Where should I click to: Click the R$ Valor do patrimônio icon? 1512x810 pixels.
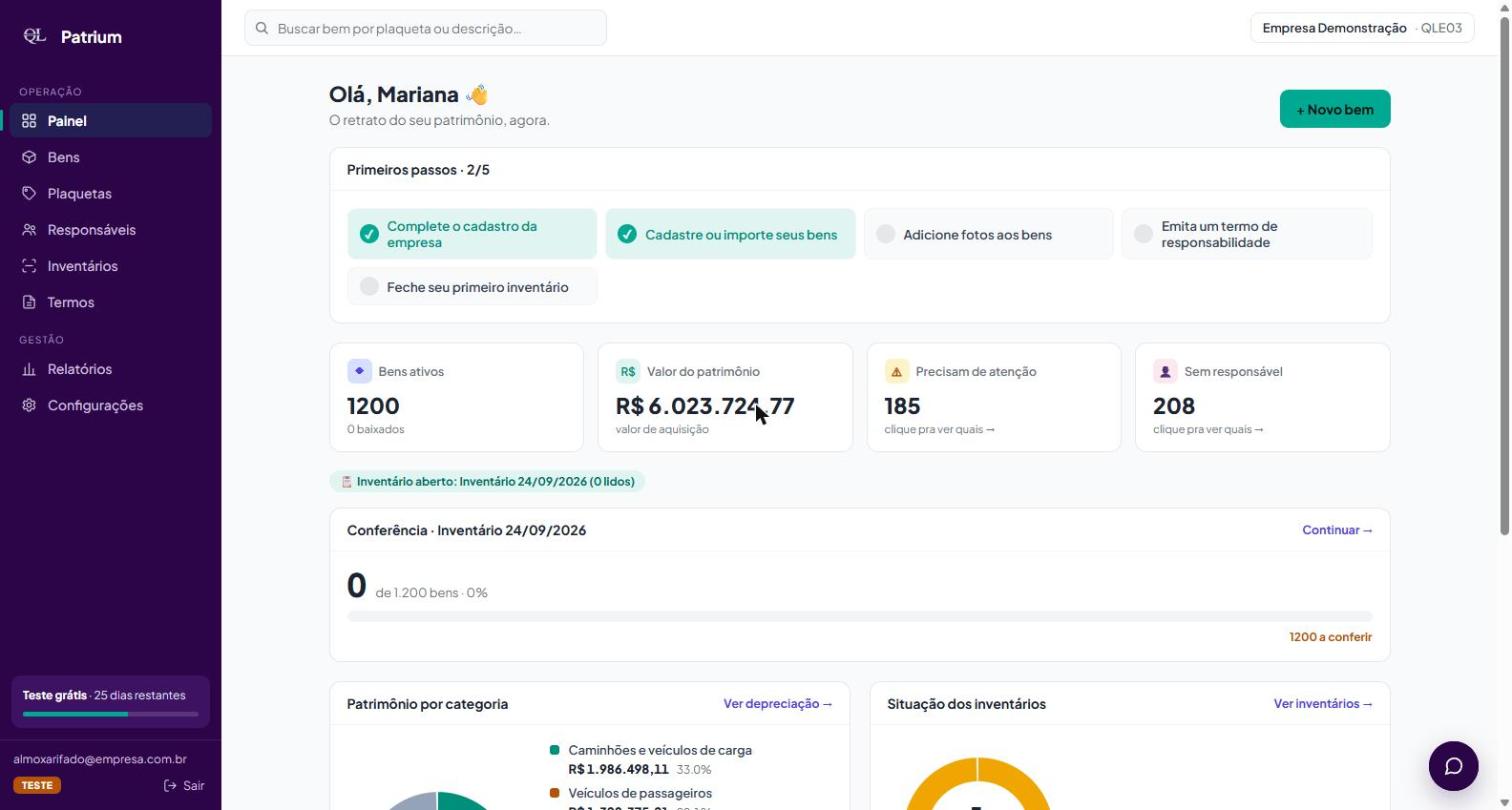628,371
